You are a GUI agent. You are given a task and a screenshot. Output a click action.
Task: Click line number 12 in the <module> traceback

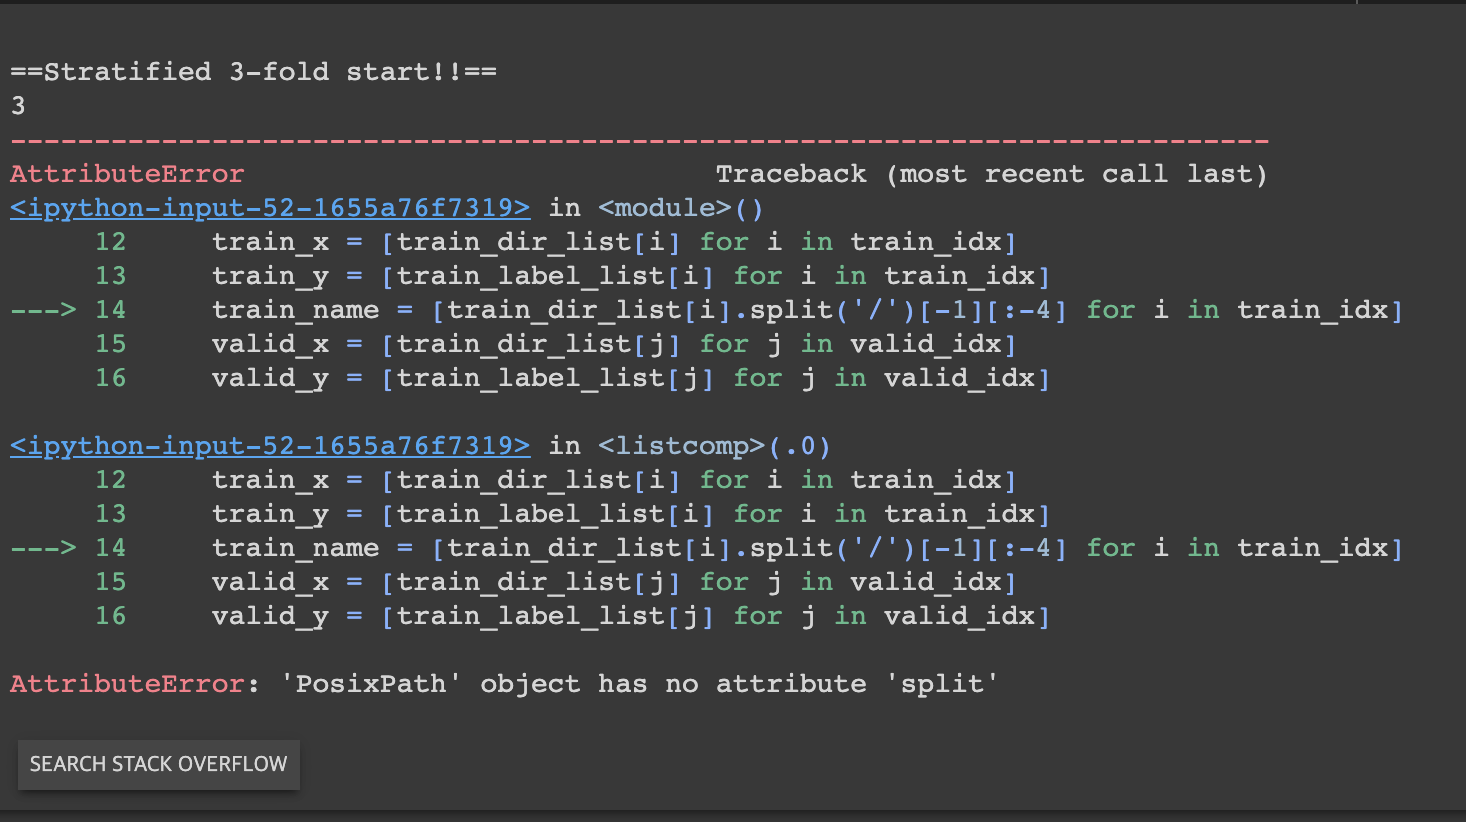tap(110, 242)
